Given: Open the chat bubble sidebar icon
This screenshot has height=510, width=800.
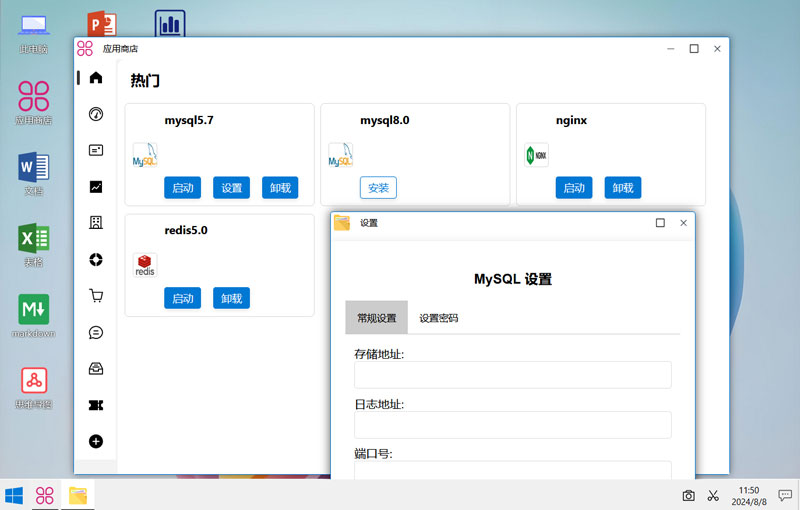Looking at the screenshot, I should pos(96,333).
